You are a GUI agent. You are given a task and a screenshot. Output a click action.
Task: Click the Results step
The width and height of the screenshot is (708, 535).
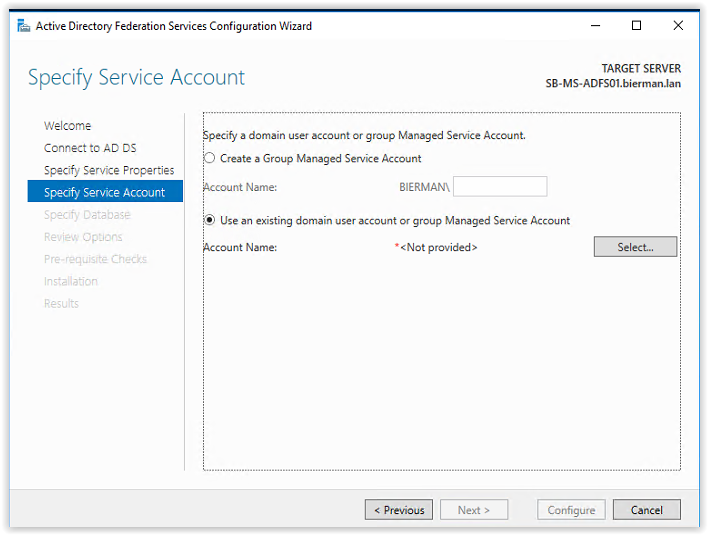tap(61, 303)
